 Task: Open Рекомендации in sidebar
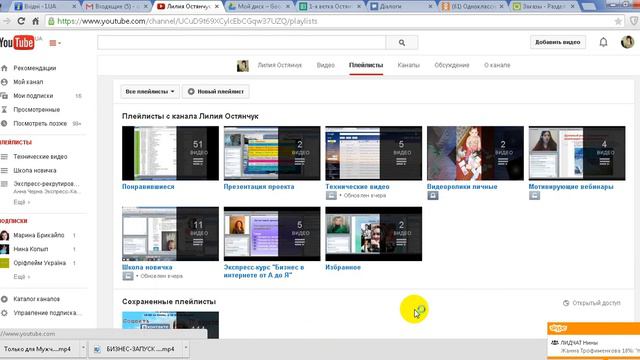tap(34, 68)
